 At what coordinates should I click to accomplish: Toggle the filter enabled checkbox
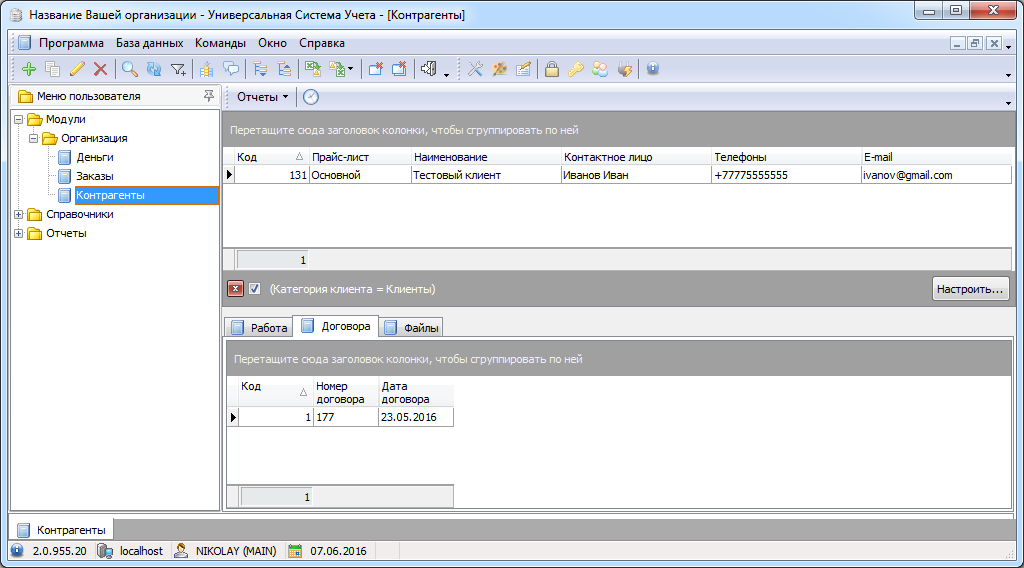point(255,289)
